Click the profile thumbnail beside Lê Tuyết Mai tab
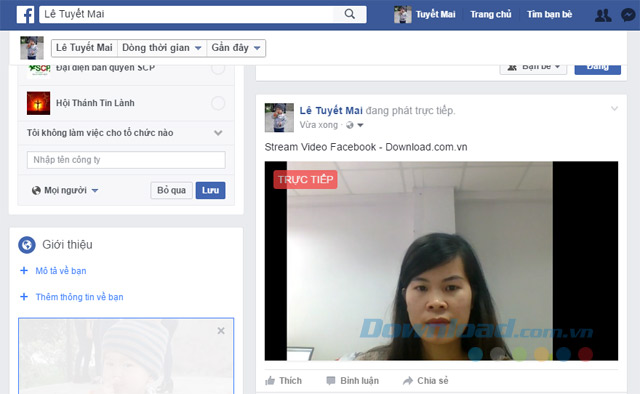640x394 pixels. [32, 48]
